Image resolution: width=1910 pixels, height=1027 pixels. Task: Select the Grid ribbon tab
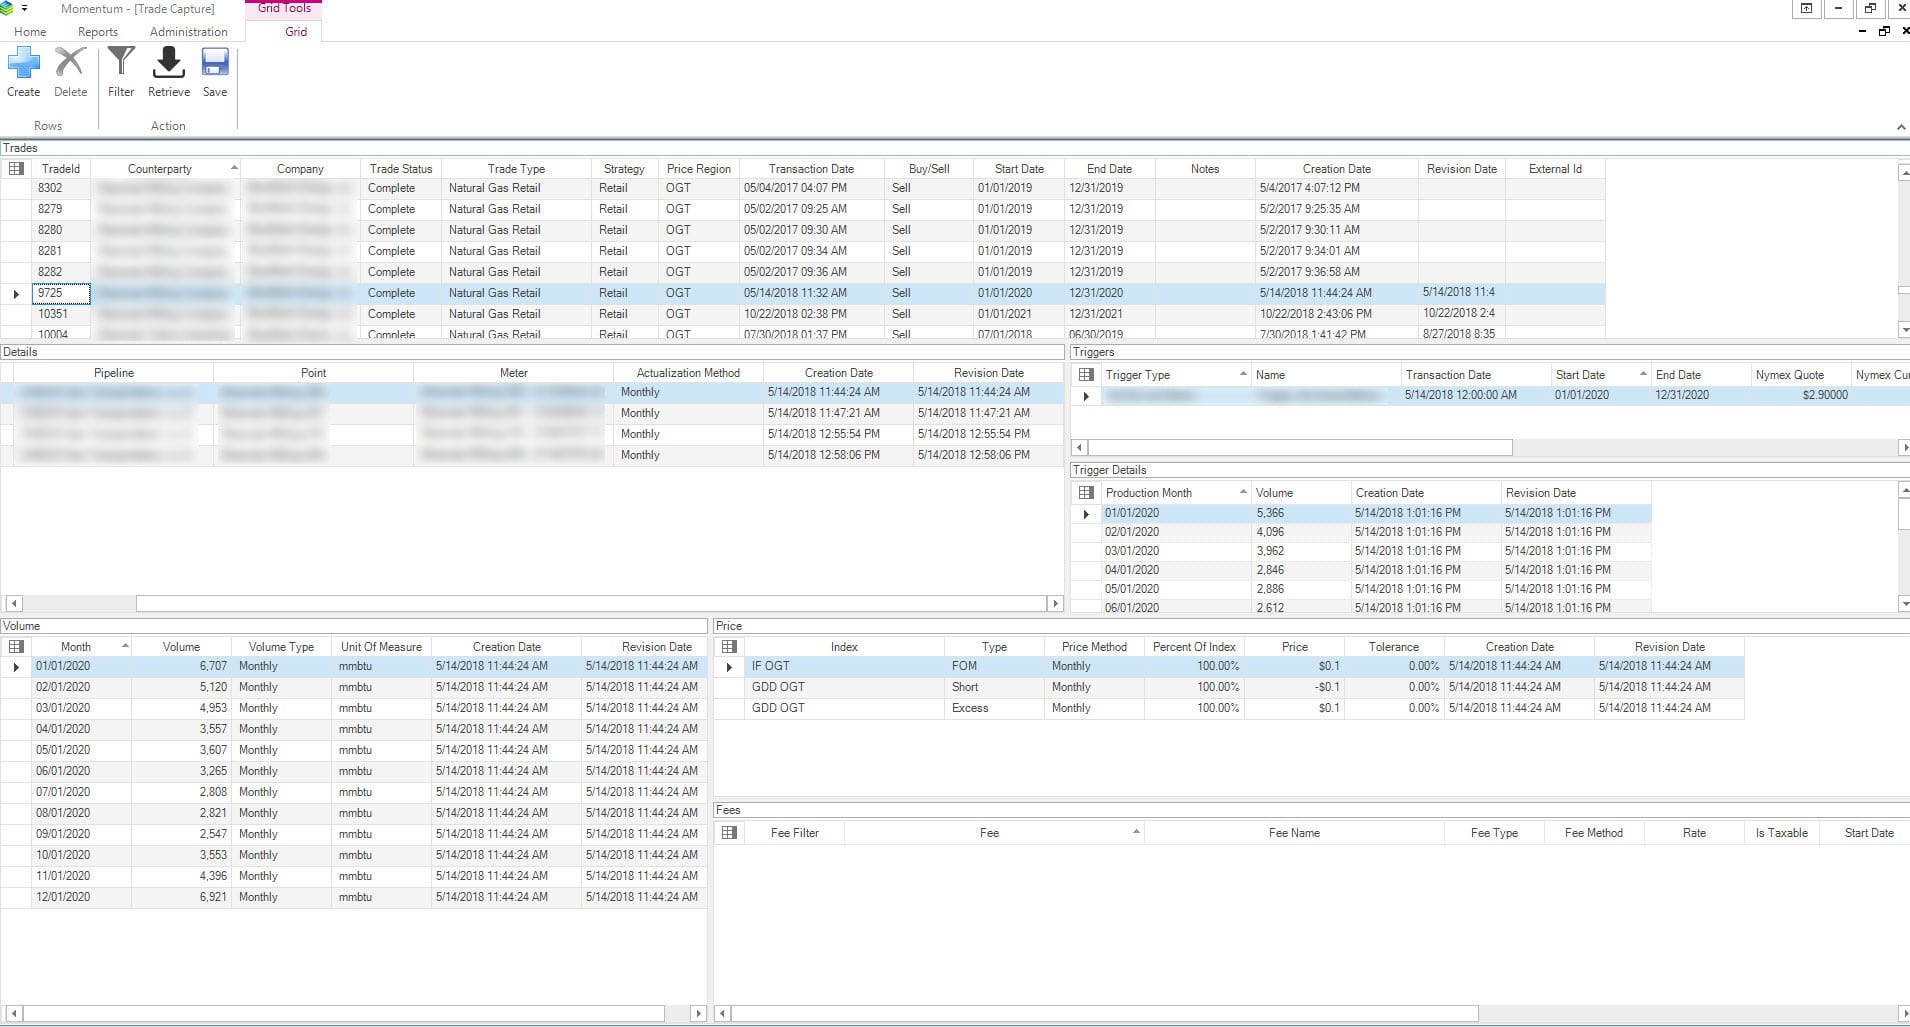coord(296,32)
